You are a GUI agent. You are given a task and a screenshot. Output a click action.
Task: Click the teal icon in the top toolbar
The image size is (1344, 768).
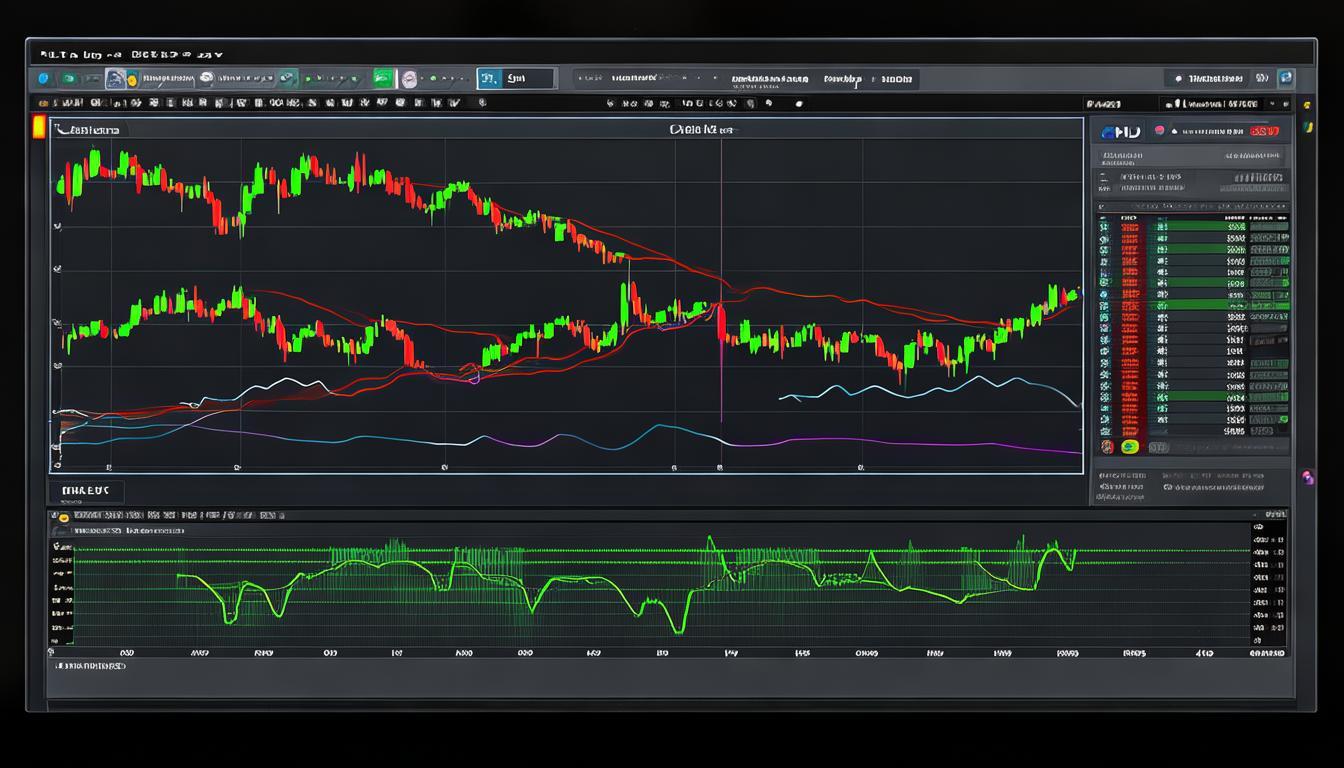(x=288, y=78)
